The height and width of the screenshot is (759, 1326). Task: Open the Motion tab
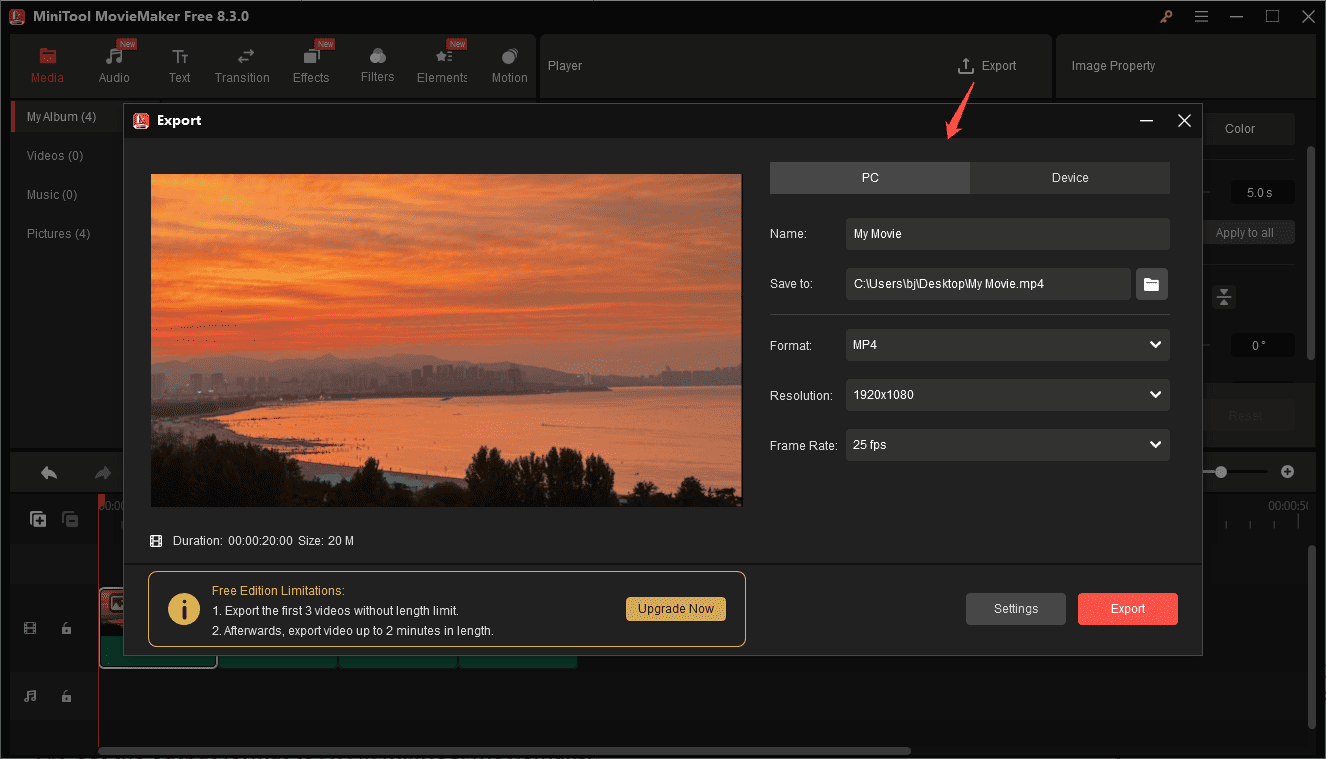click(509, 65)
